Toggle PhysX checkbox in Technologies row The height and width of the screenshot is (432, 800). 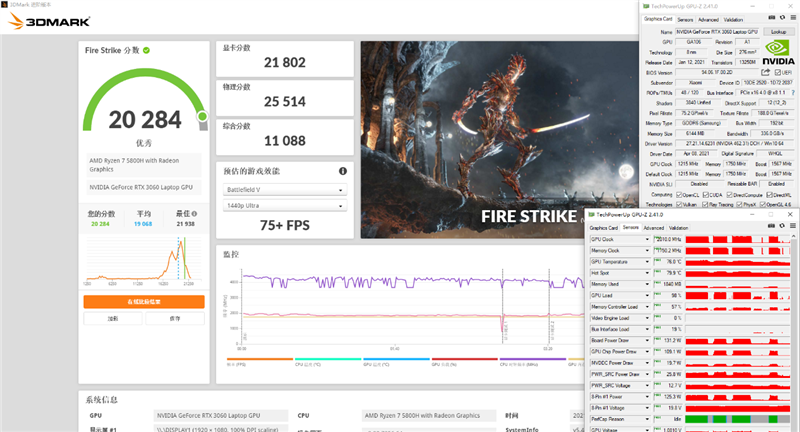(740, 205)
